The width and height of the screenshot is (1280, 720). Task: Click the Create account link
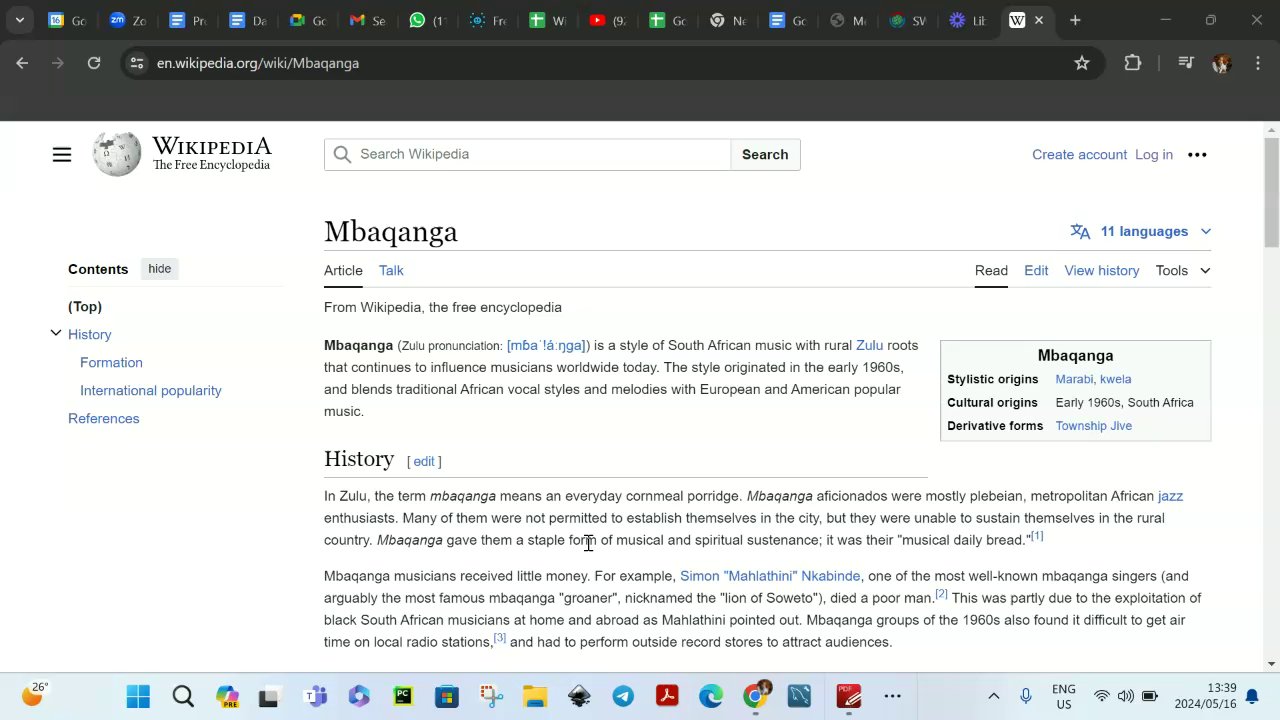(x=1079, y=155)
